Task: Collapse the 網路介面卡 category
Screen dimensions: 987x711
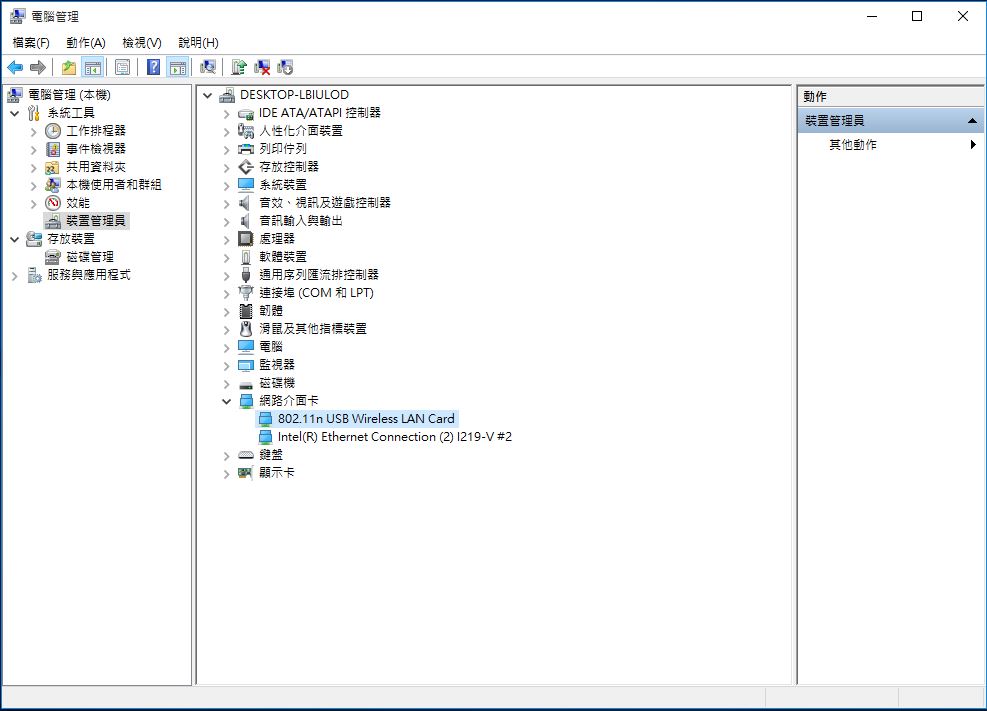Action: click(227, 401)
